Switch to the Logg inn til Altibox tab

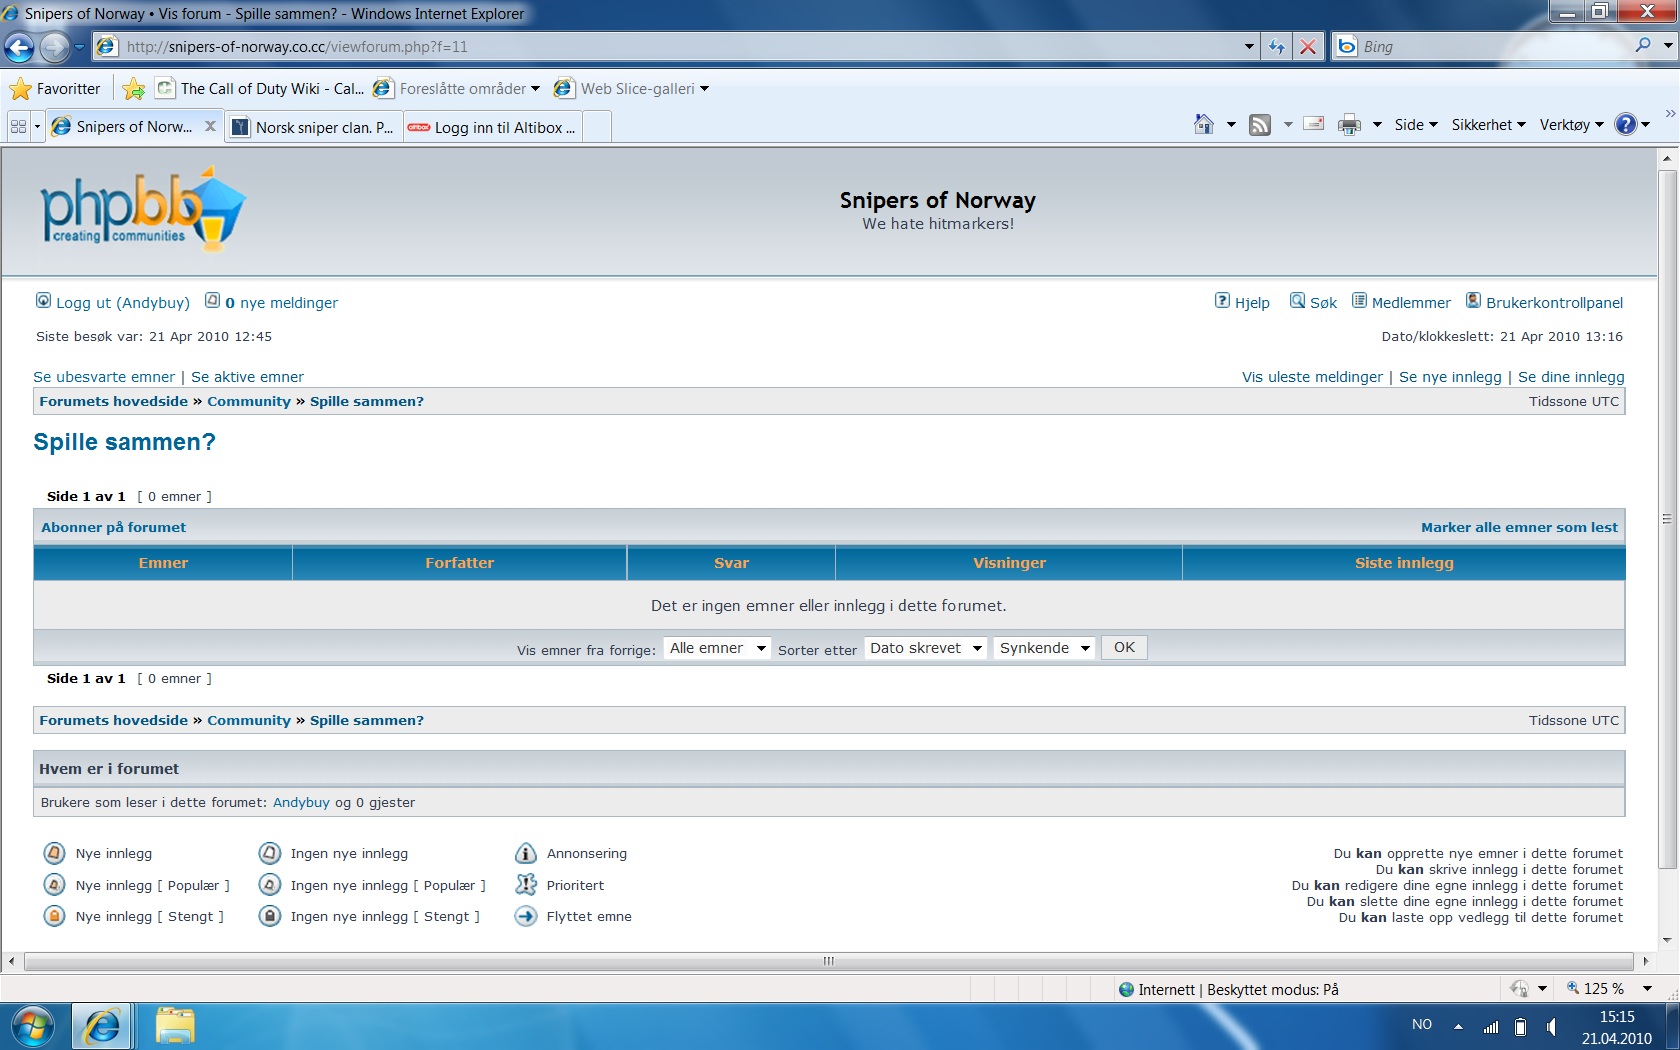(x=493, y=127)
